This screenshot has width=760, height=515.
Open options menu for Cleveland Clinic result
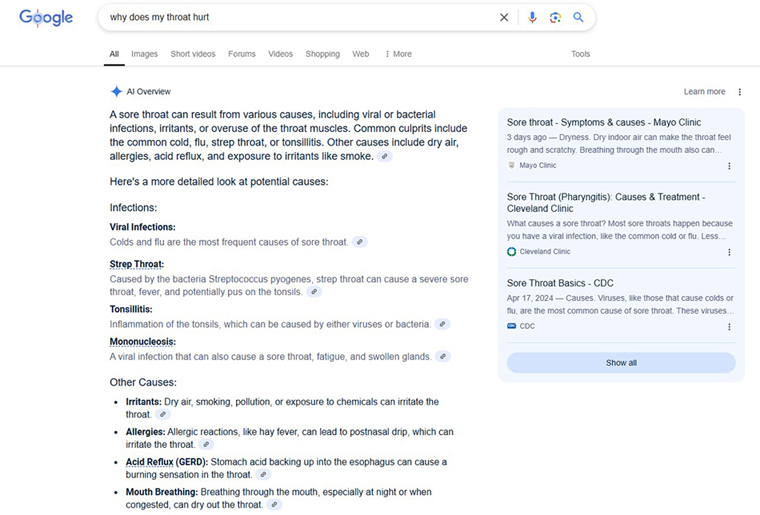click(729, 252)
